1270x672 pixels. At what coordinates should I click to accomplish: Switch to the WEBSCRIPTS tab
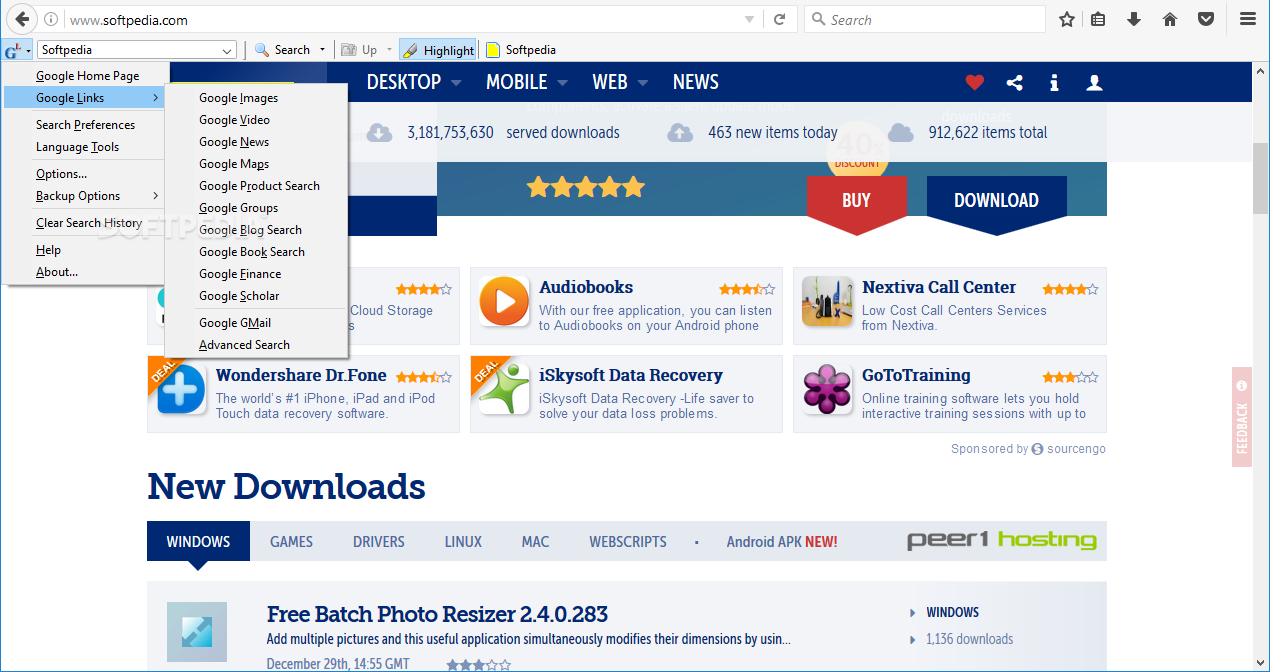pos(628,541)
